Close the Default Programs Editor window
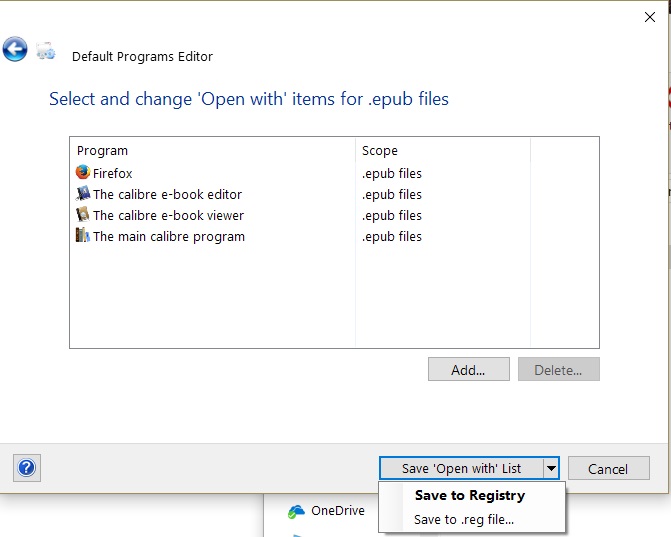The image size is (671, 537). (649, 15)
